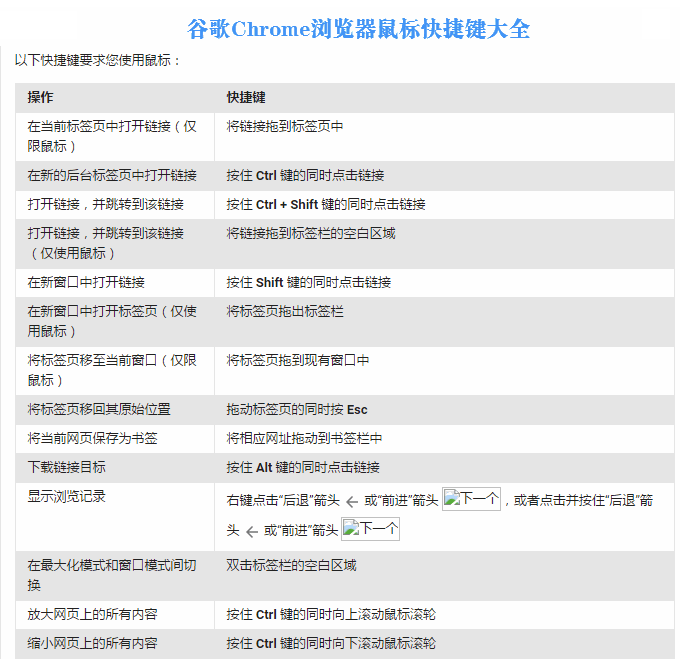The height and width of the screenshot is (659, 695).
Task: Click the cell 显示浏览记录
Action: pyautogui.click(x=115, y=517)
